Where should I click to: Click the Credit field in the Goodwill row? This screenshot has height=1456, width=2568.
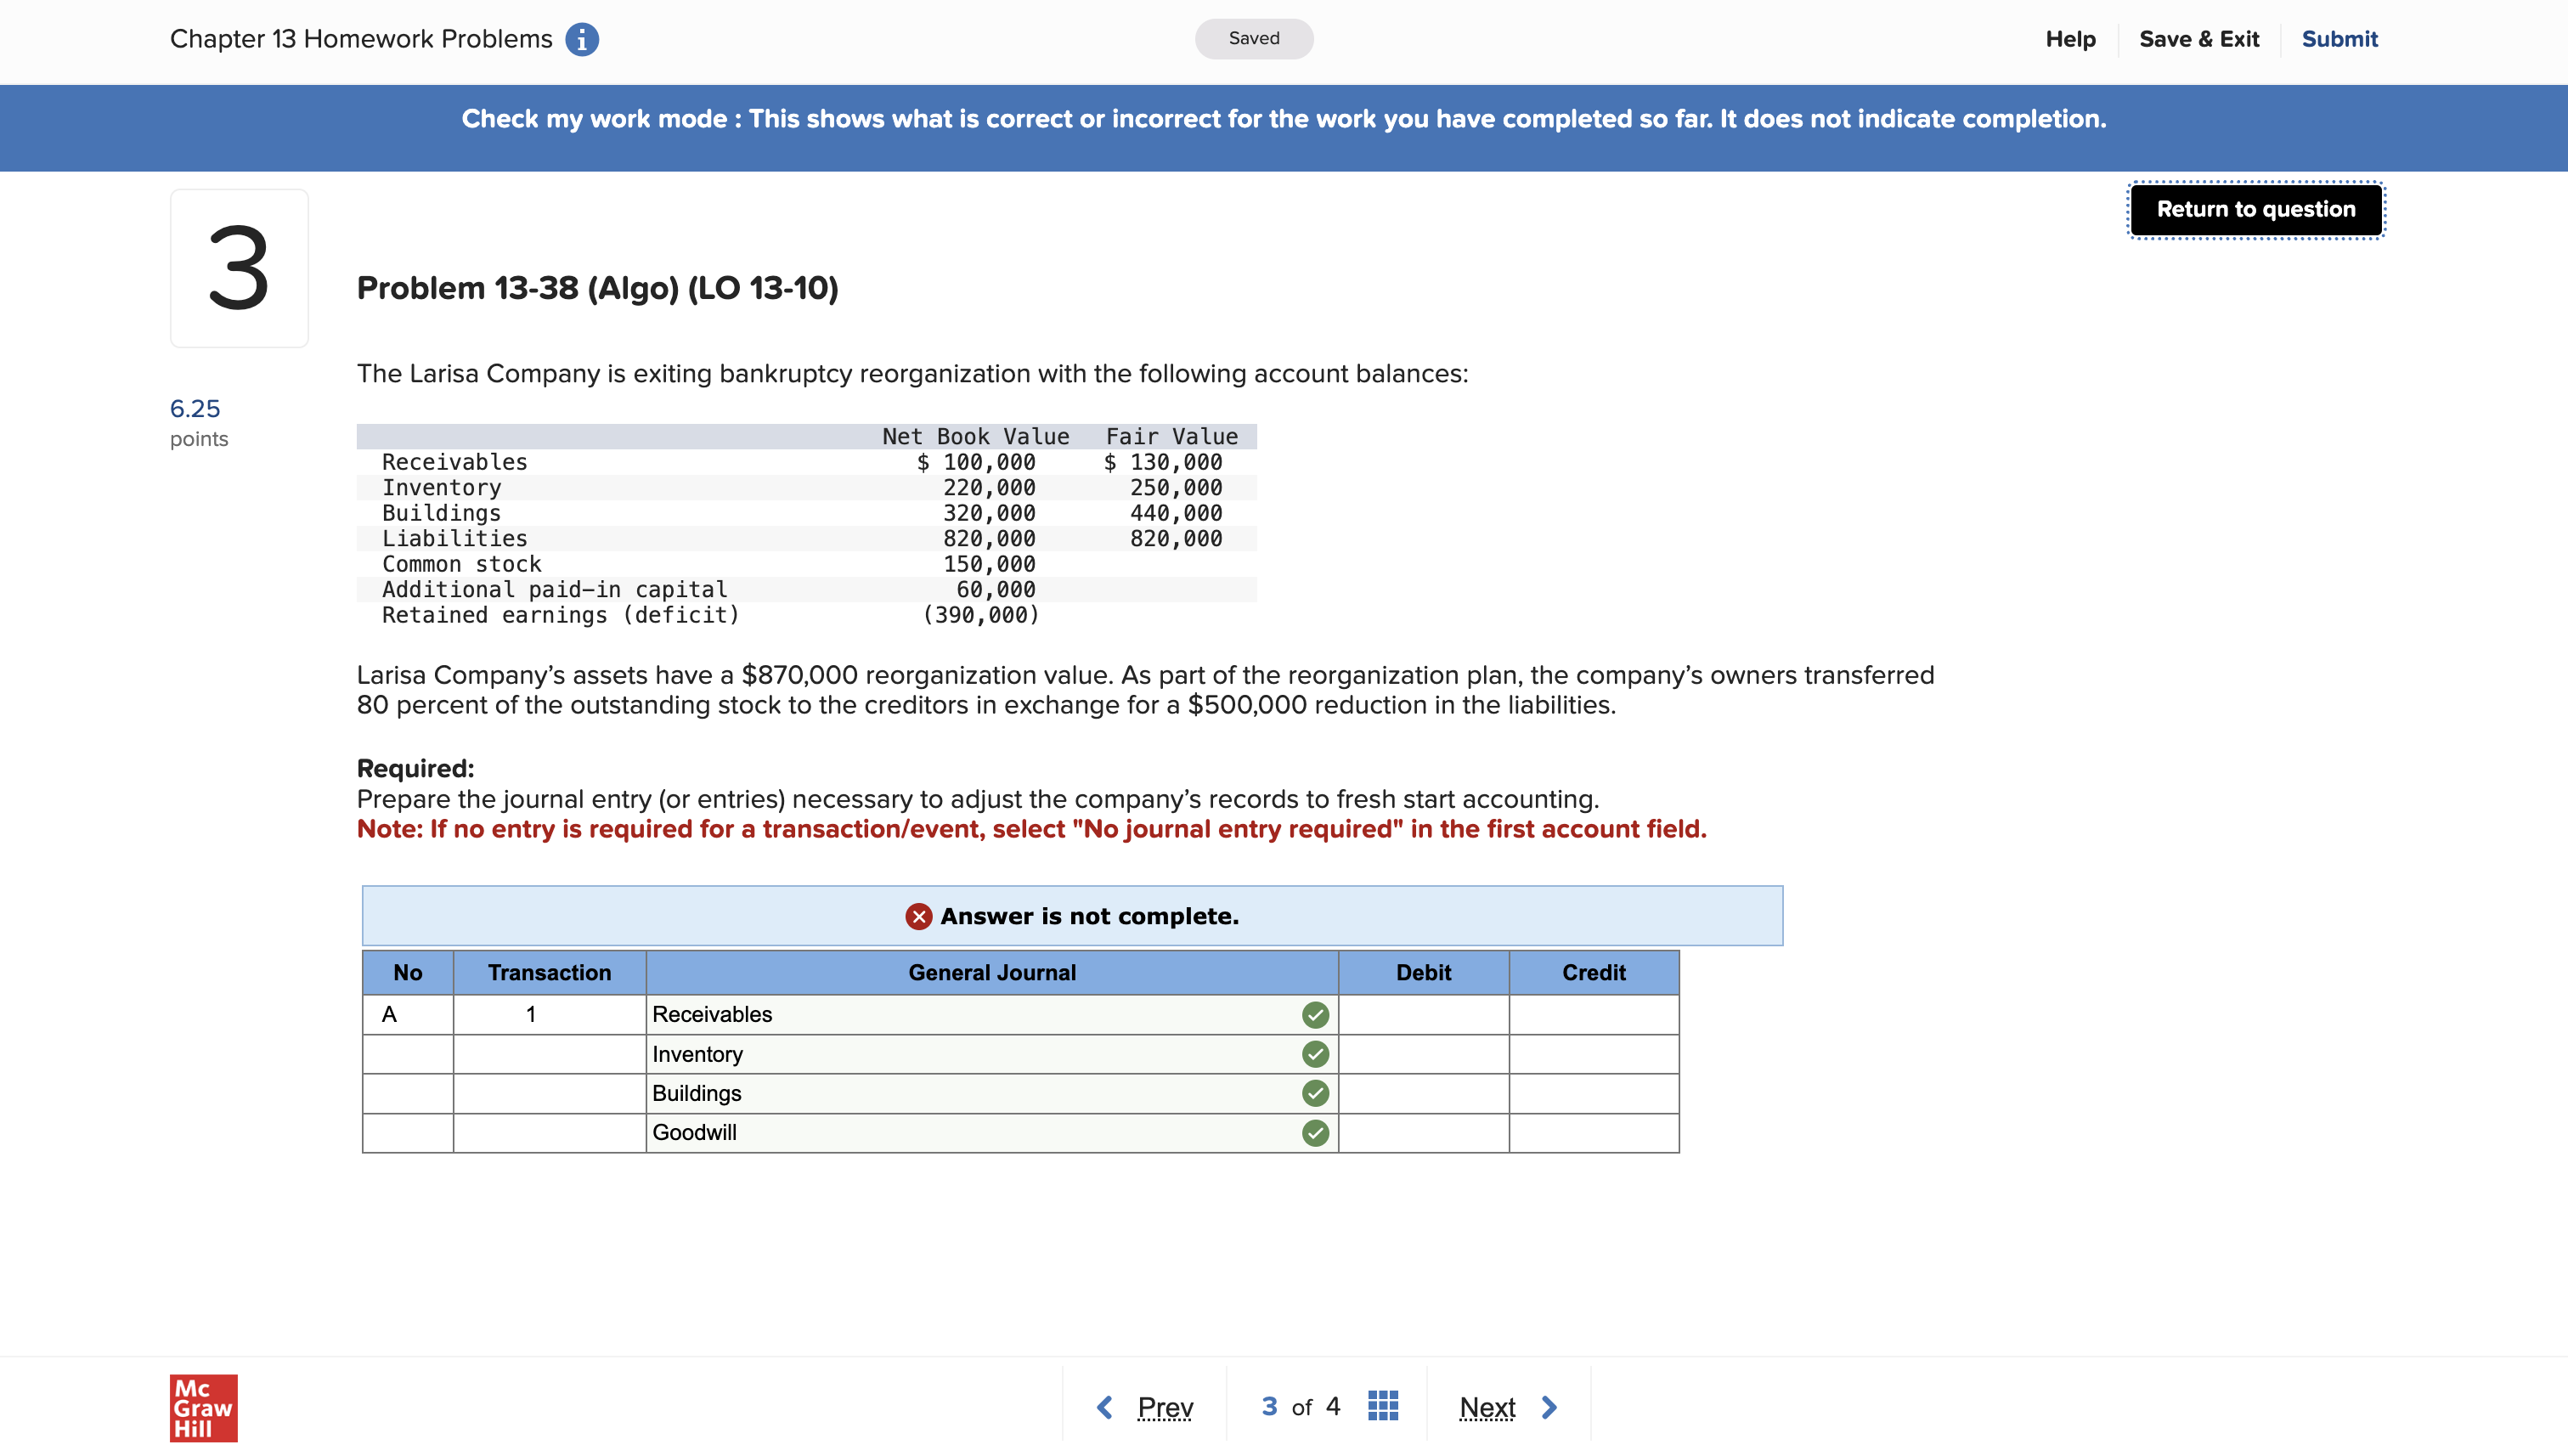click(1594, 1132)
